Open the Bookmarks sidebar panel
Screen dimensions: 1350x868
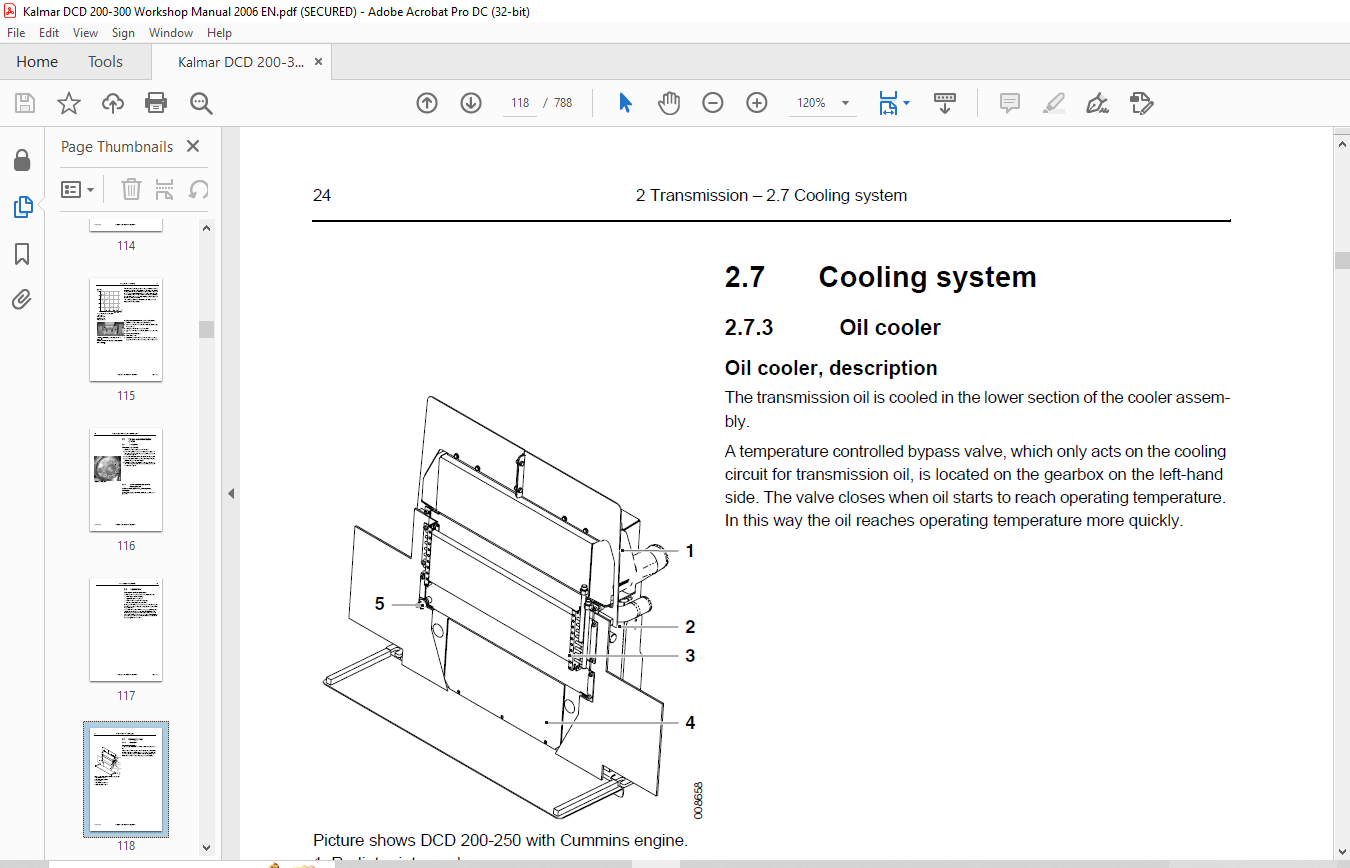22,254
